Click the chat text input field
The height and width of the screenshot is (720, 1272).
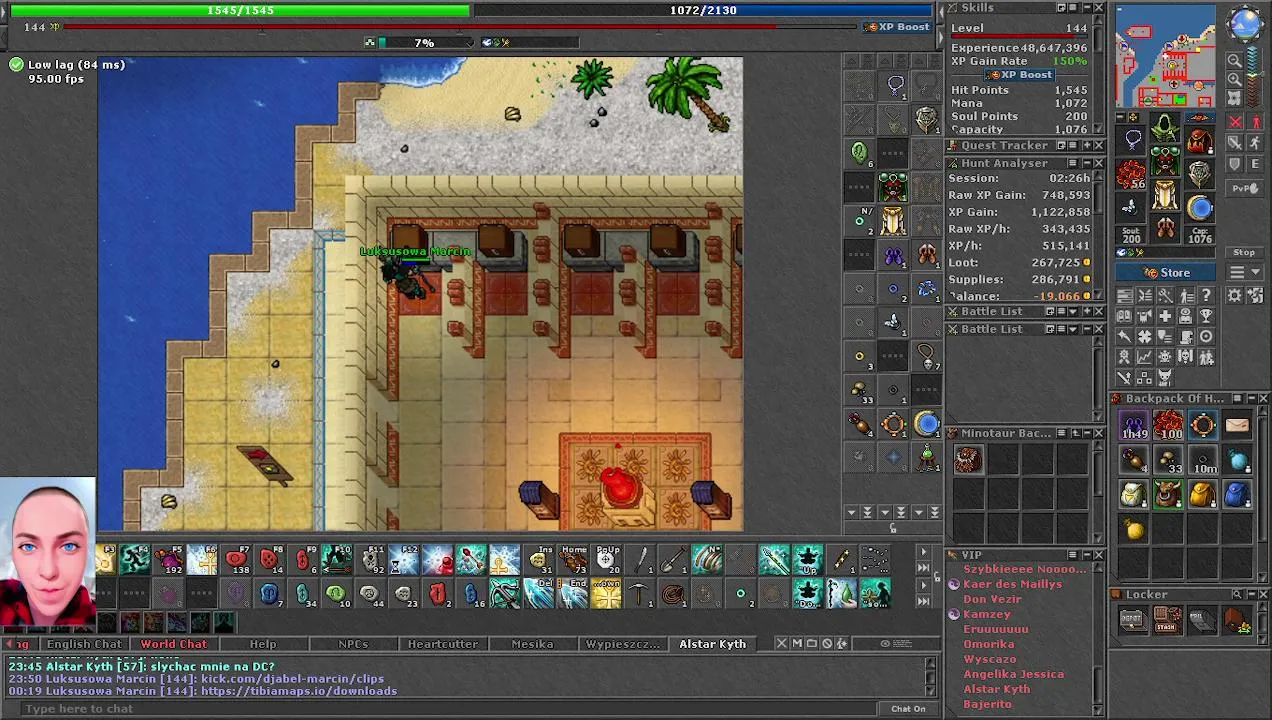pos(448,709)
